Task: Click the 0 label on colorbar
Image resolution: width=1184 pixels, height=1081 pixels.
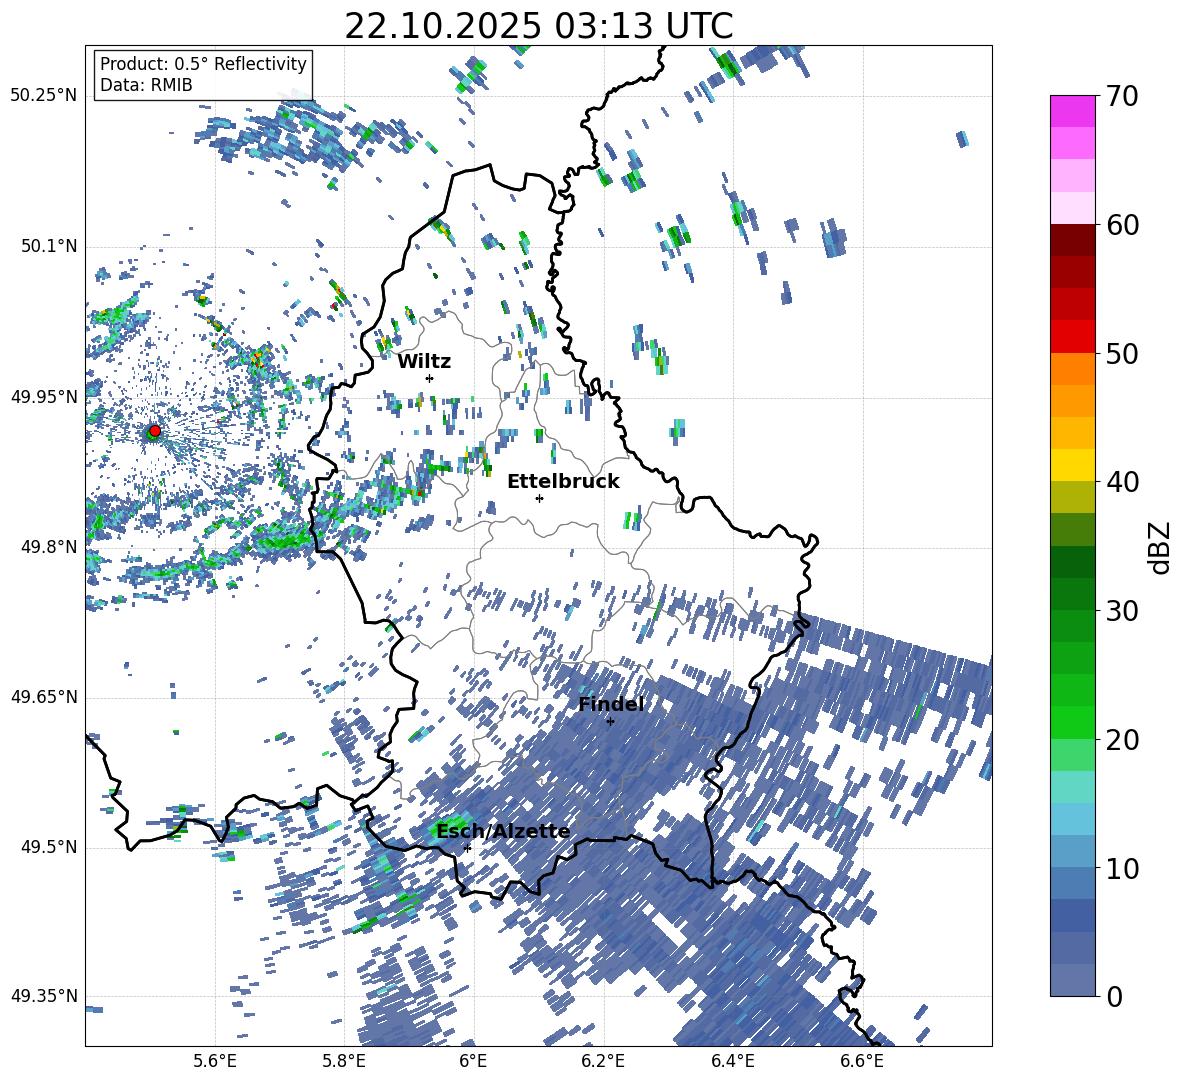Action: click(x=1113, y=996)
